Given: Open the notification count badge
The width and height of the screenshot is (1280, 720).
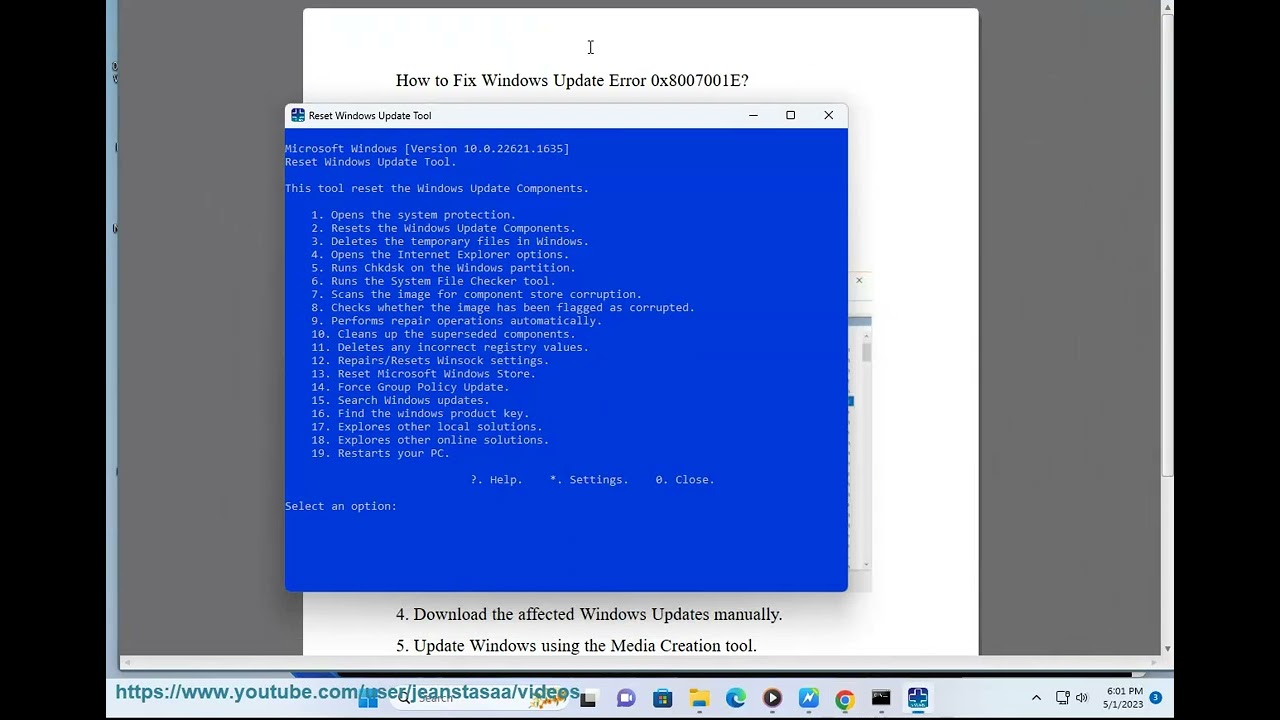Looking at the screenshot, I should pyautogui.click(x=1156, y=698).
